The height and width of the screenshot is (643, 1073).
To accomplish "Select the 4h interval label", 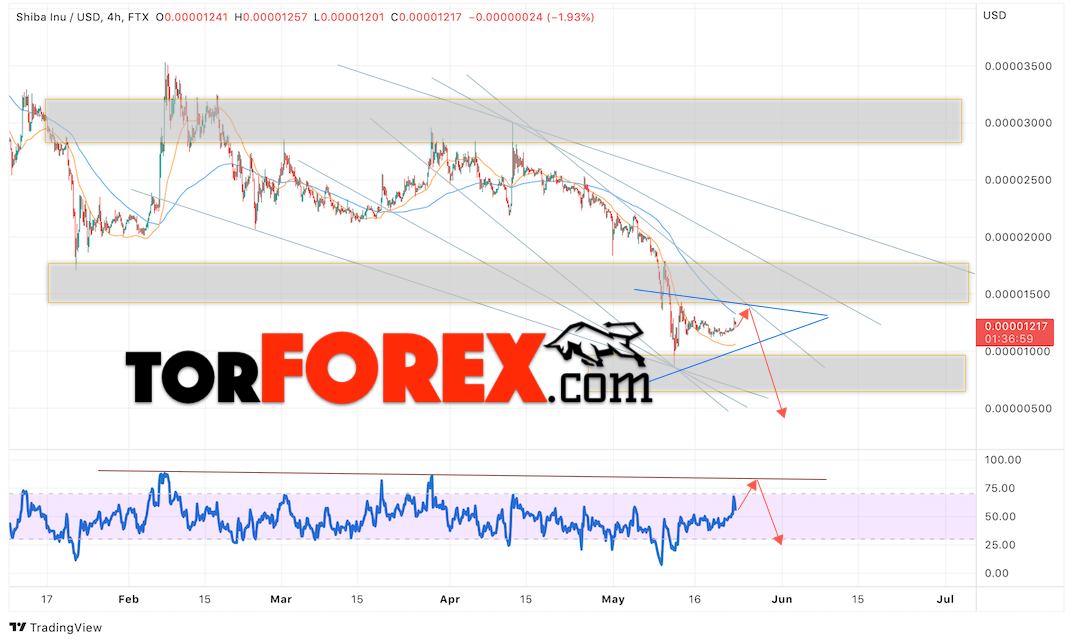I will click(114, 17).
